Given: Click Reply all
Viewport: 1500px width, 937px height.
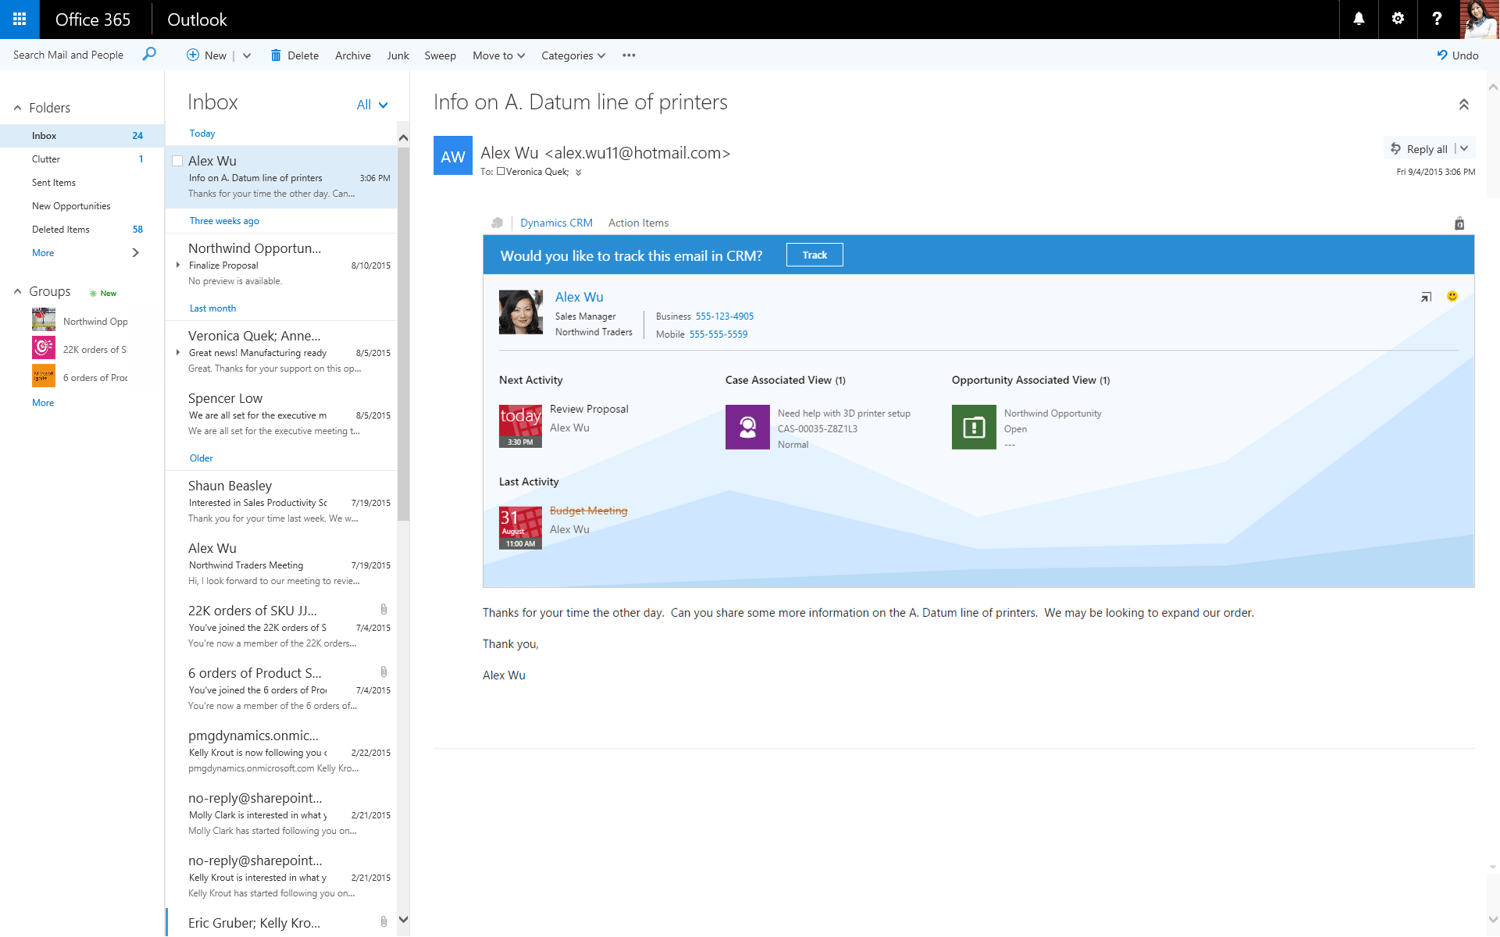Looking at the screenshot, I should 1419,149.
